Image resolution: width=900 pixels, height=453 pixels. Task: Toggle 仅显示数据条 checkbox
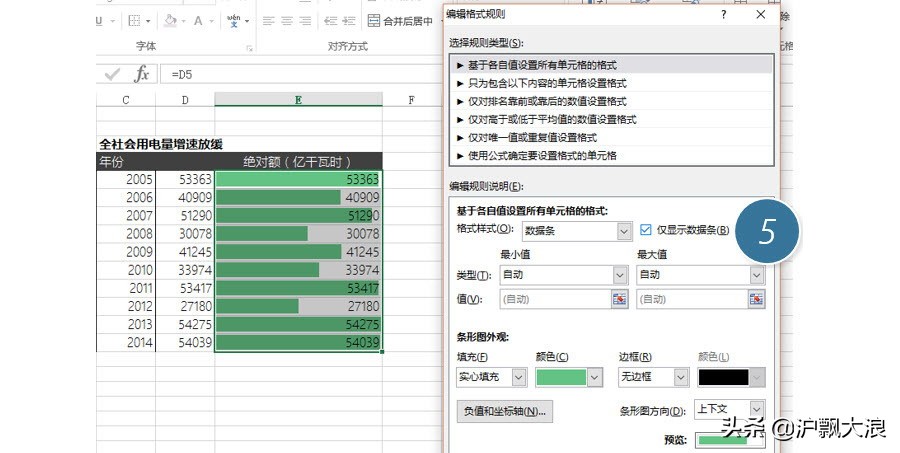pos(646,230)
